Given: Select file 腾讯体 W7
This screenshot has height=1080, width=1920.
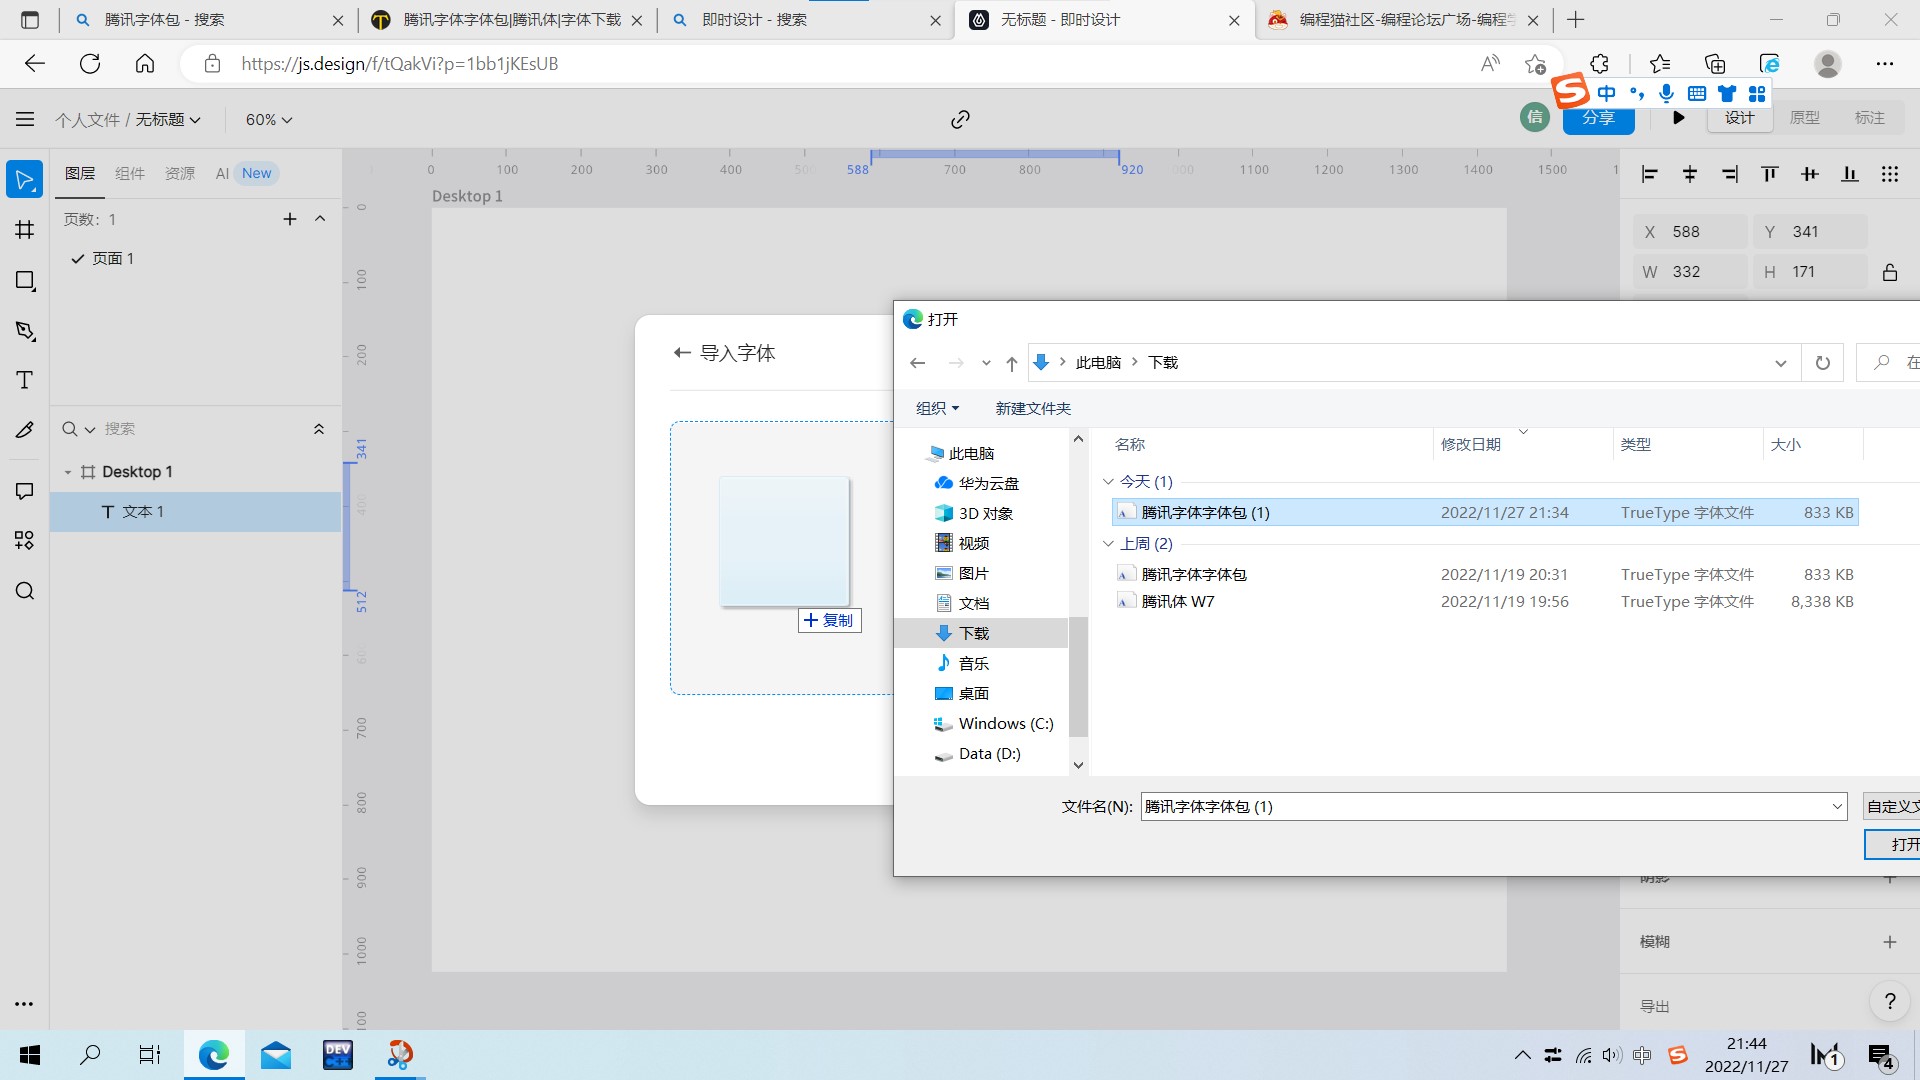Looking at the screenshot, I should point(1485,602).
